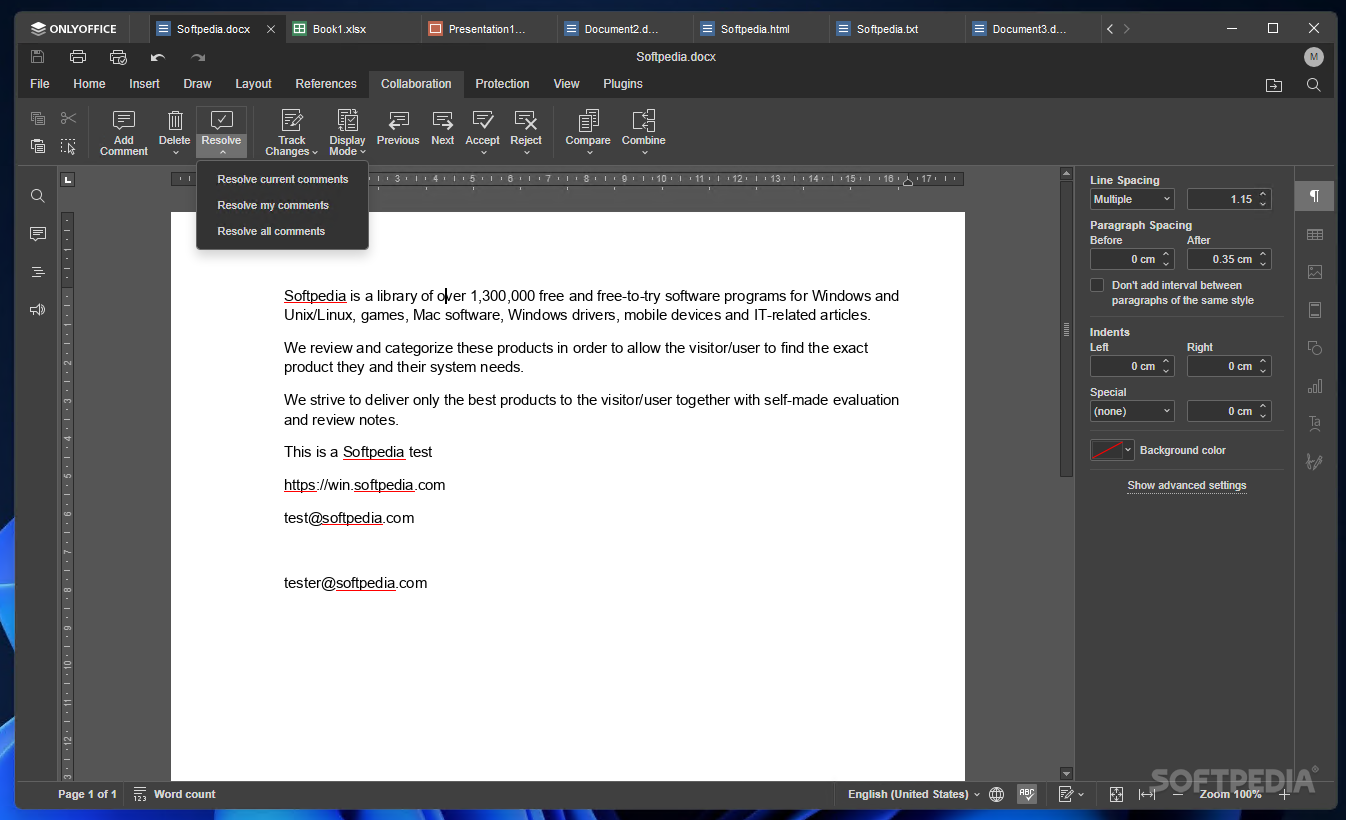Click the Copy icon

[x=38, y=118]
